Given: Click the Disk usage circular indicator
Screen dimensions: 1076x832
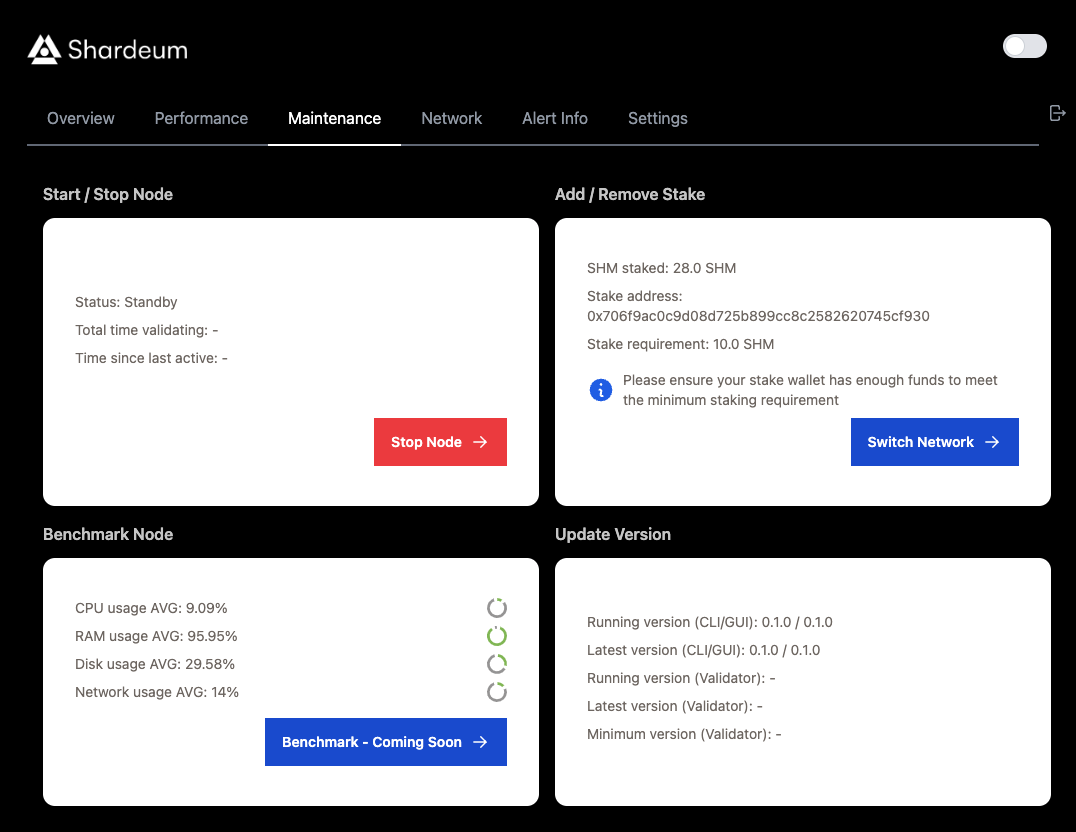Looking at the screenshot, I should [497, 664].
